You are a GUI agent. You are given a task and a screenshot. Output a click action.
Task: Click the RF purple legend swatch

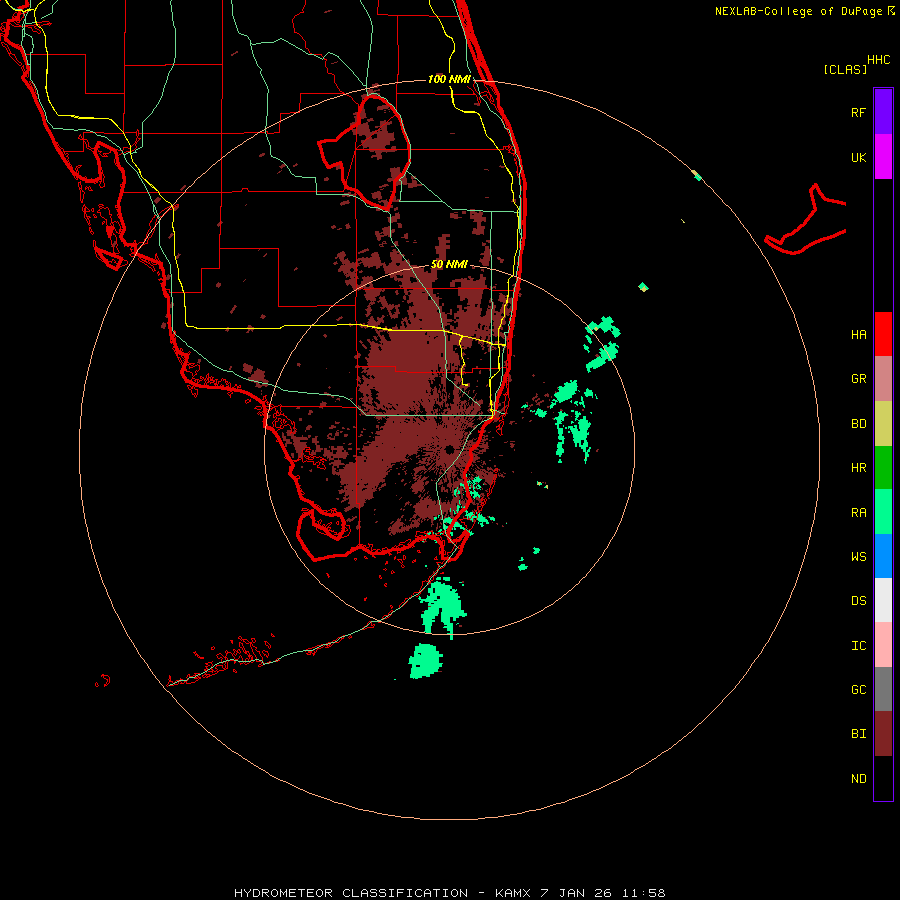point(883,112)
